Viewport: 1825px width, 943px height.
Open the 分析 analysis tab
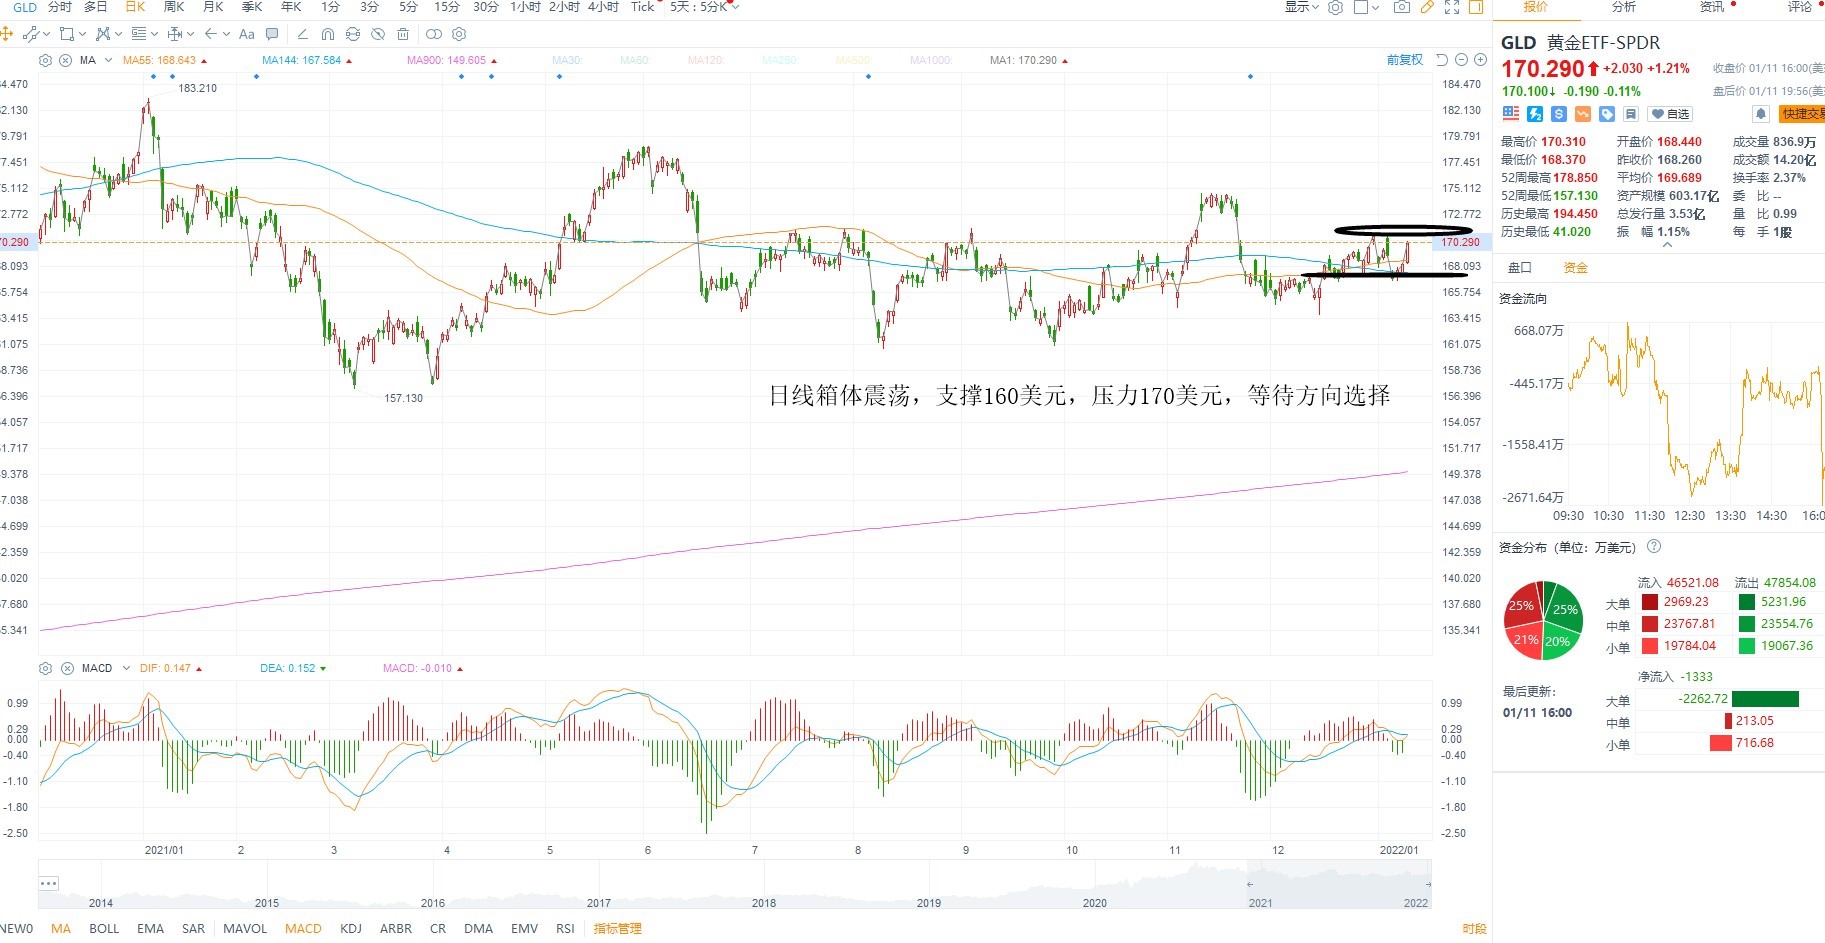coord(1624,7)
